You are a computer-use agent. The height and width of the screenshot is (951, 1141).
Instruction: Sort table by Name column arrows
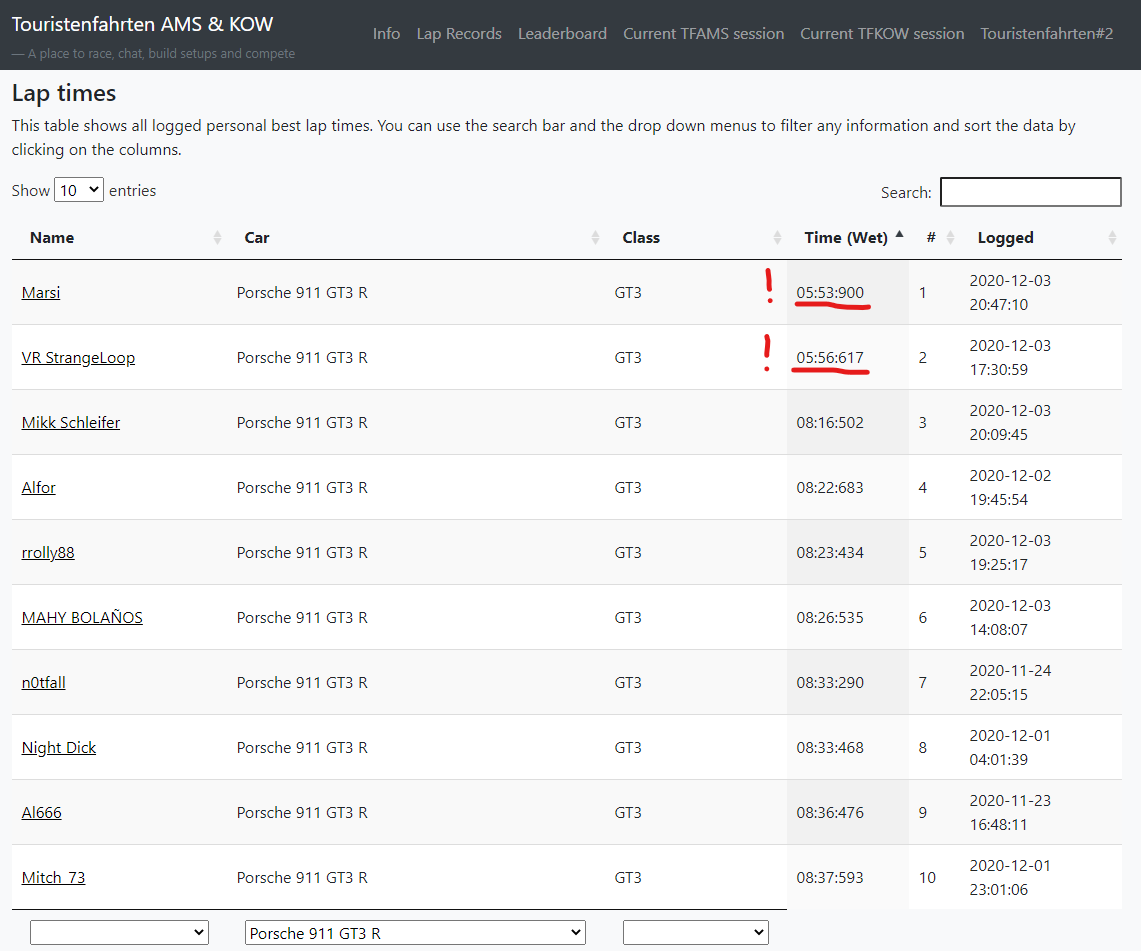[x=218, y=238]
